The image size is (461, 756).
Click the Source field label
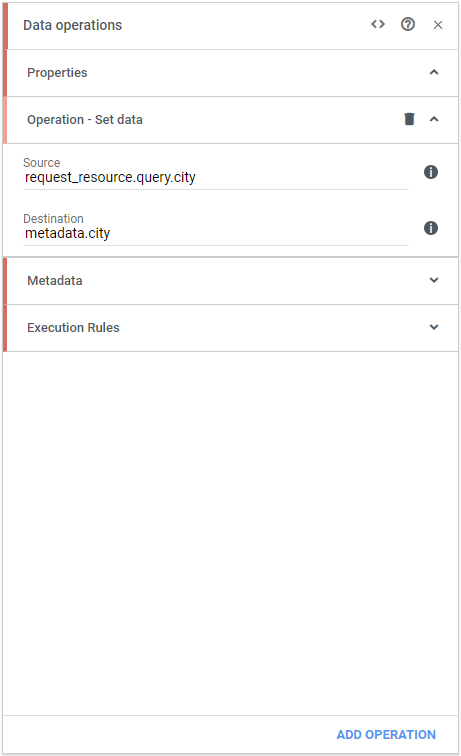(41, 162)
